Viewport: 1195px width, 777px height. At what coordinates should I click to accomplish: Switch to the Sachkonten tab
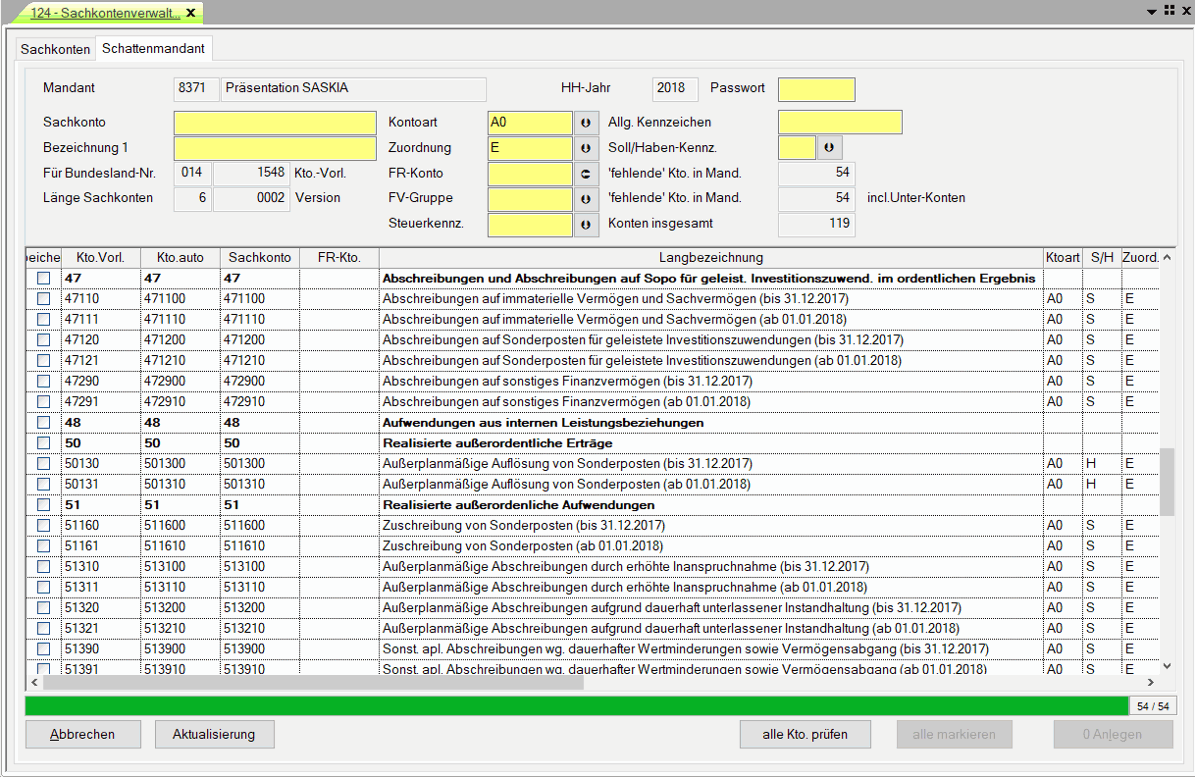[55, 49]
